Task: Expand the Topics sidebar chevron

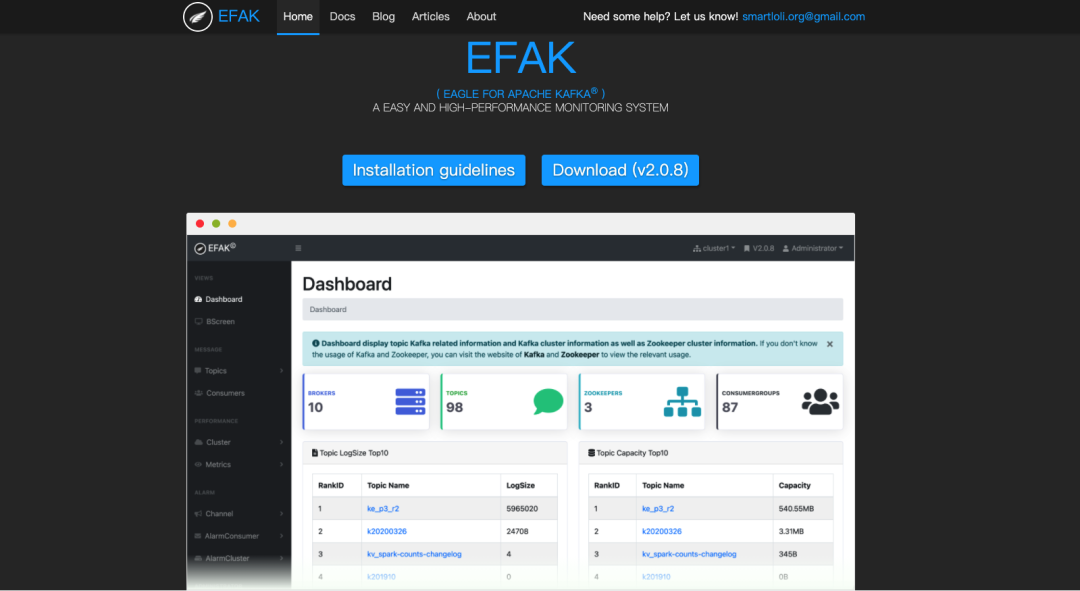Action: click(282, 371)
